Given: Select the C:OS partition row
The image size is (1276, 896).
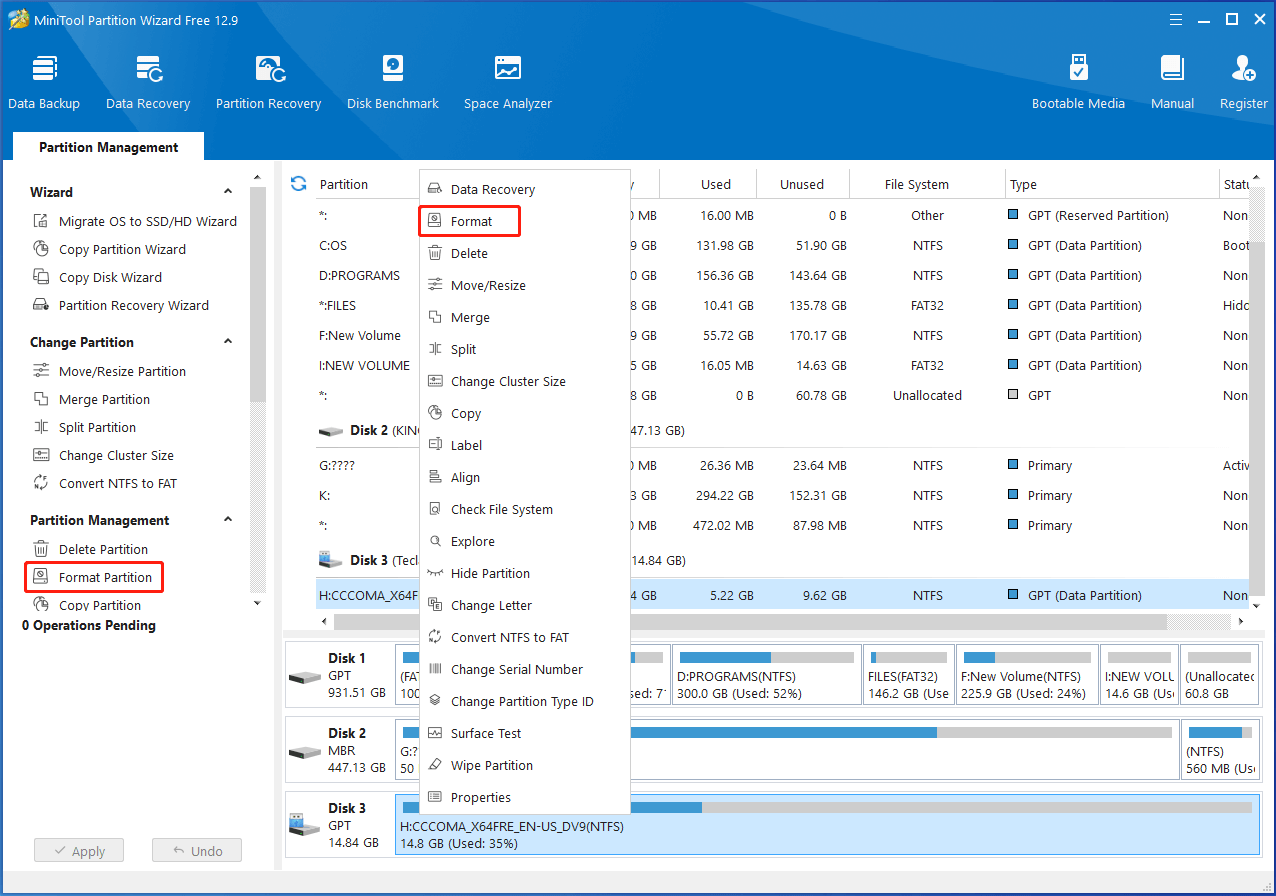Looking at the screenshot, I should [783, 245].
